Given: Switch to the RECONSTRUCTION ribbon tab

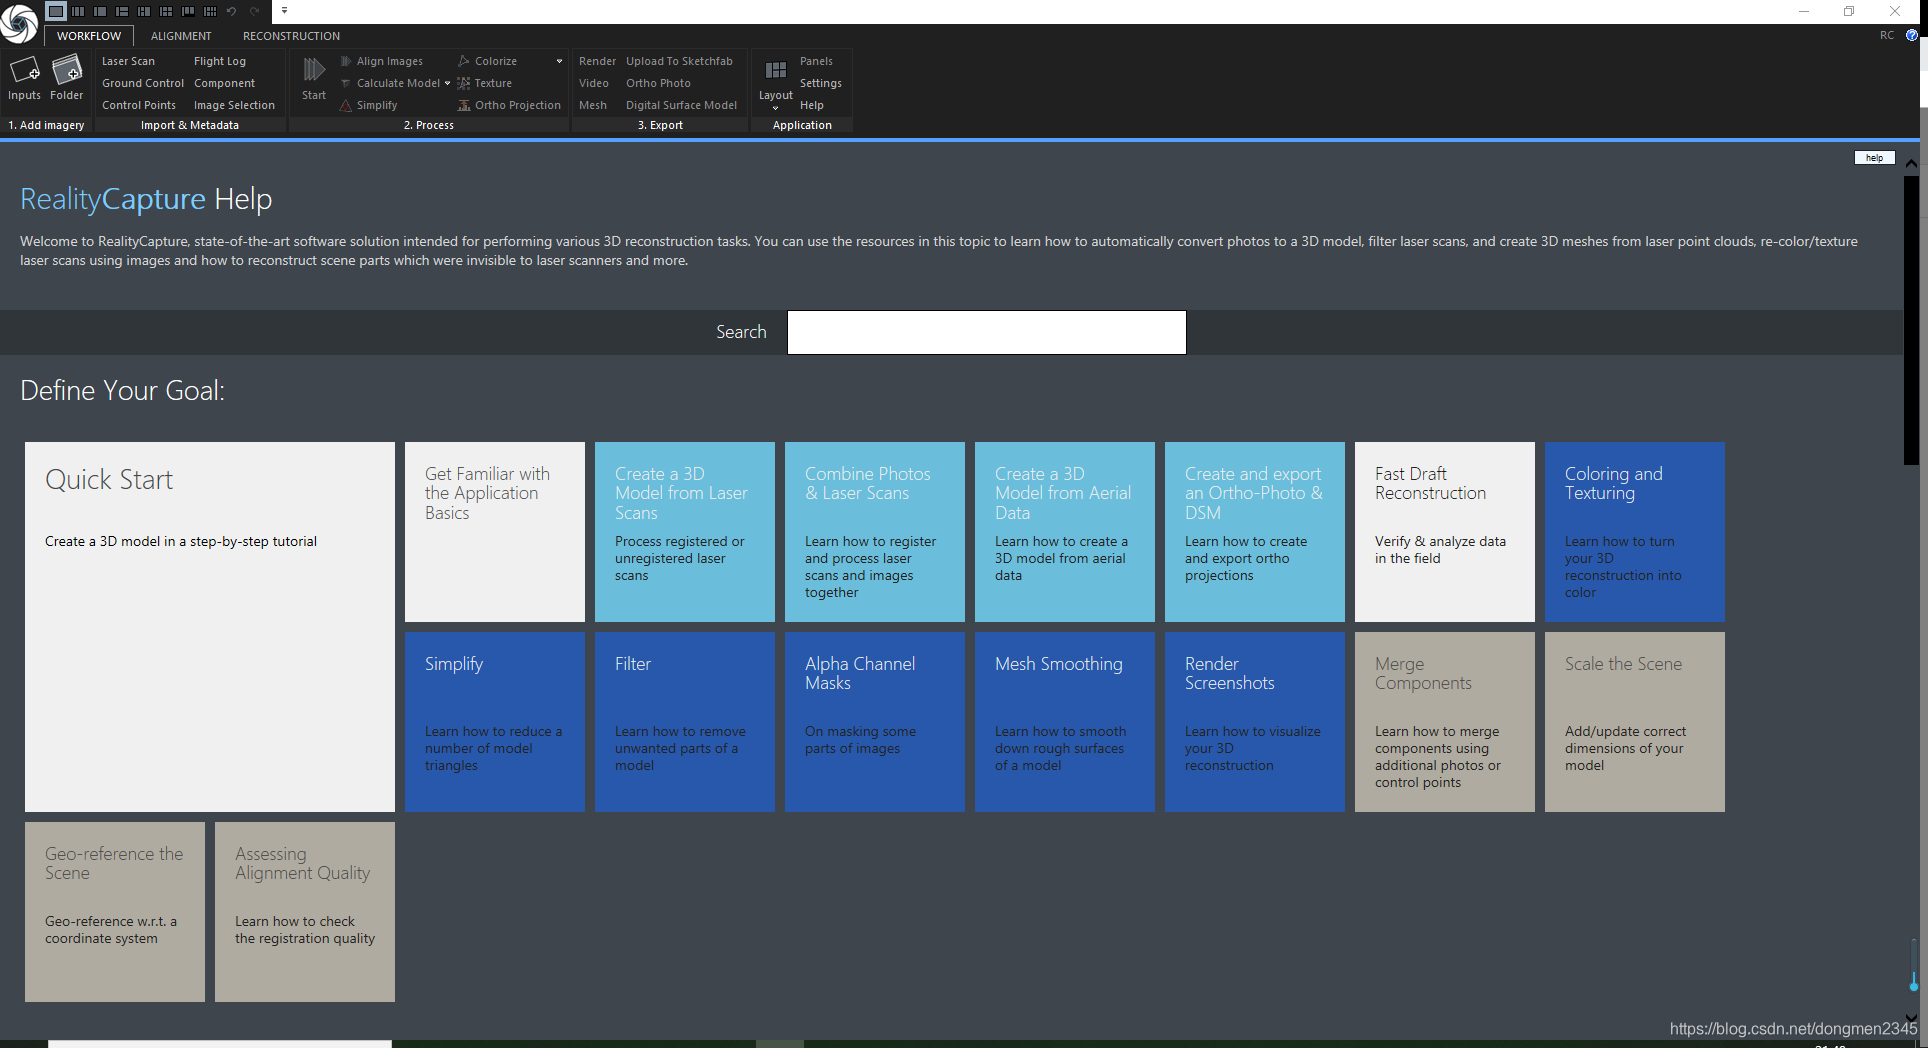Looking at the screenshot, I should 291,36.
